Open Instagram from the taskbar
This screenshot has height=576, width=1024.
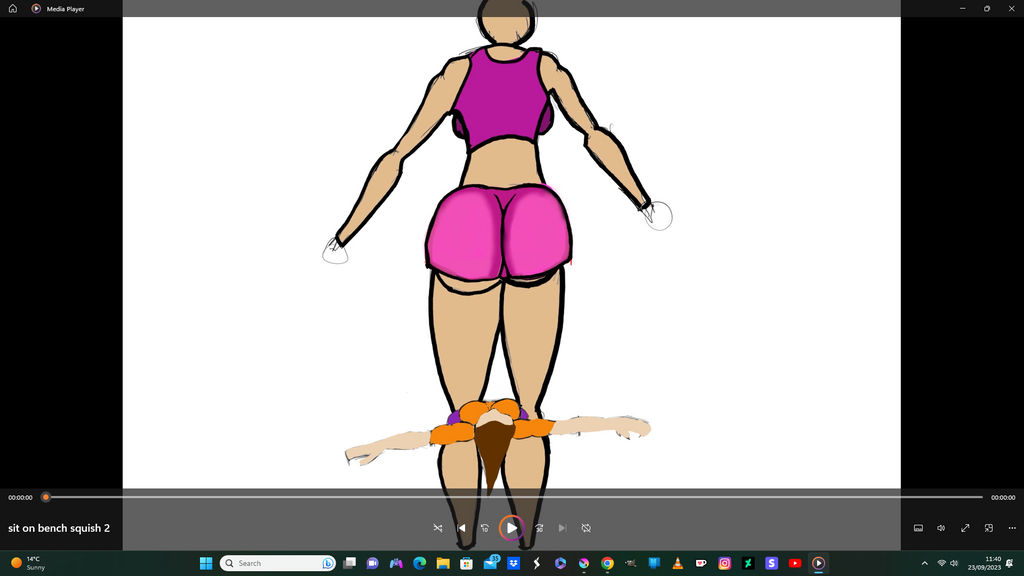(725, 563)
